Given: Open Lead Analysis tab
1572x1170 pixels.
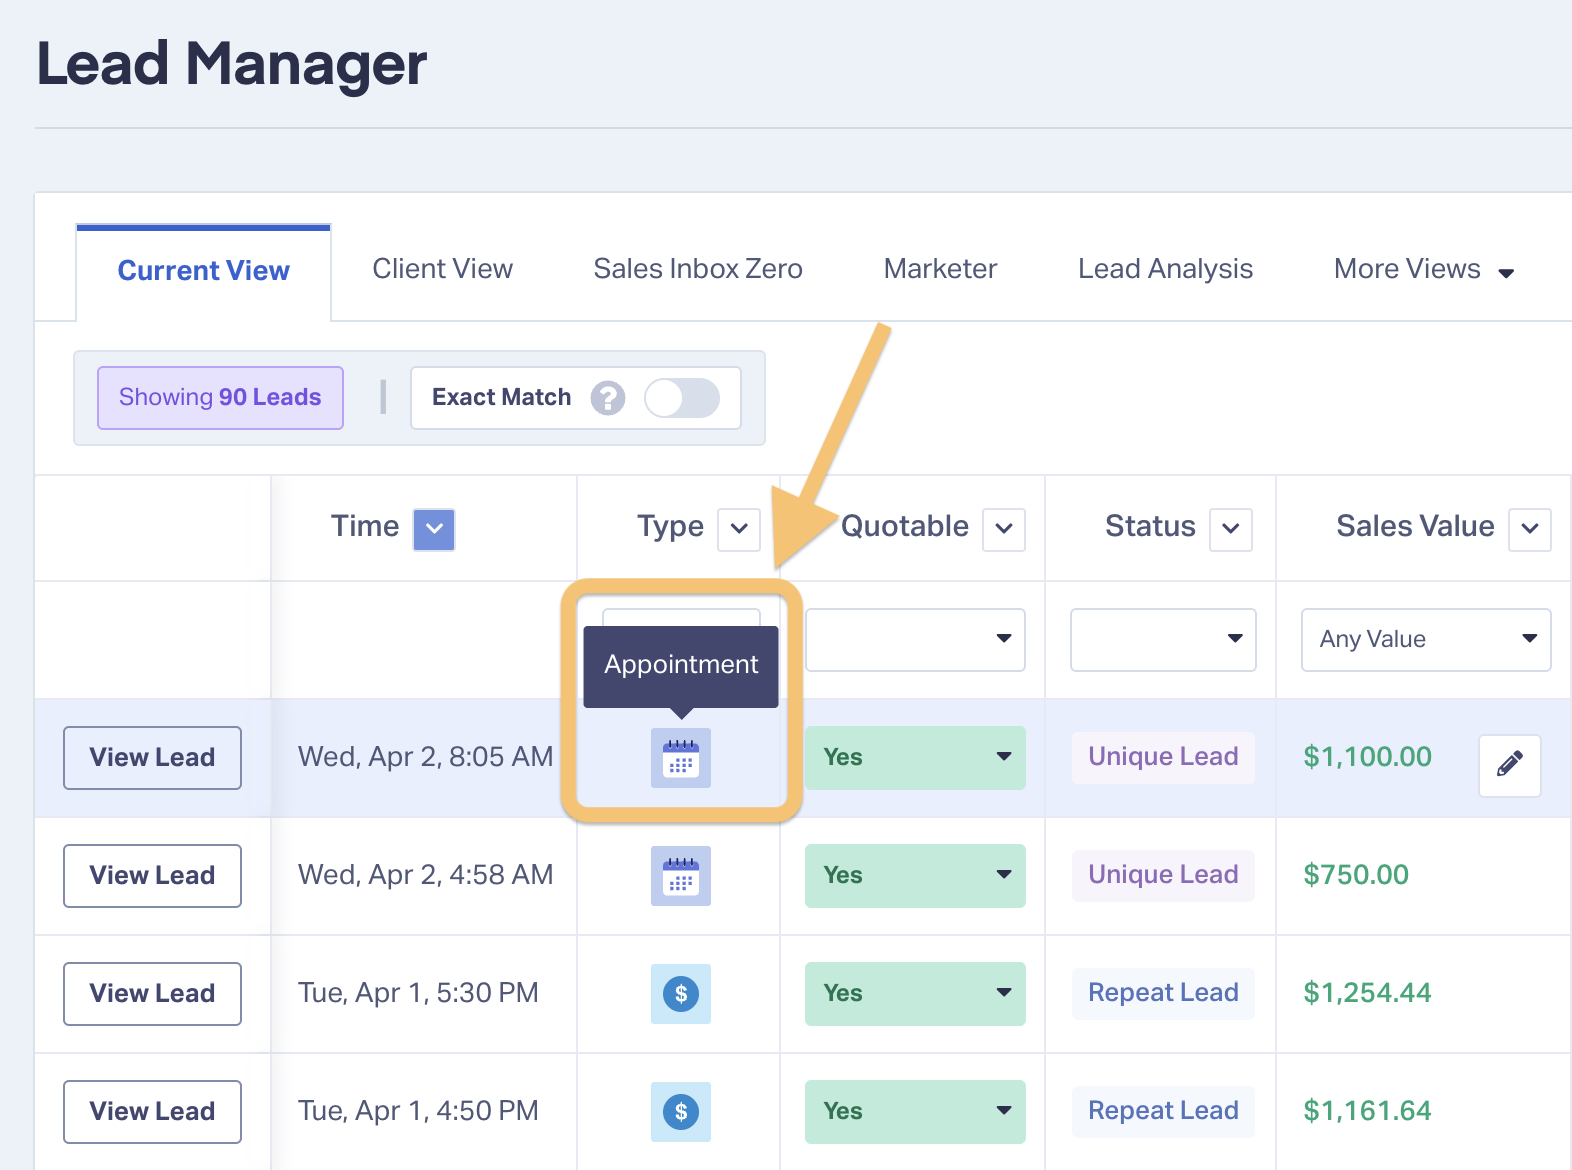Looking at the screenshot, I should point(1165,269).
